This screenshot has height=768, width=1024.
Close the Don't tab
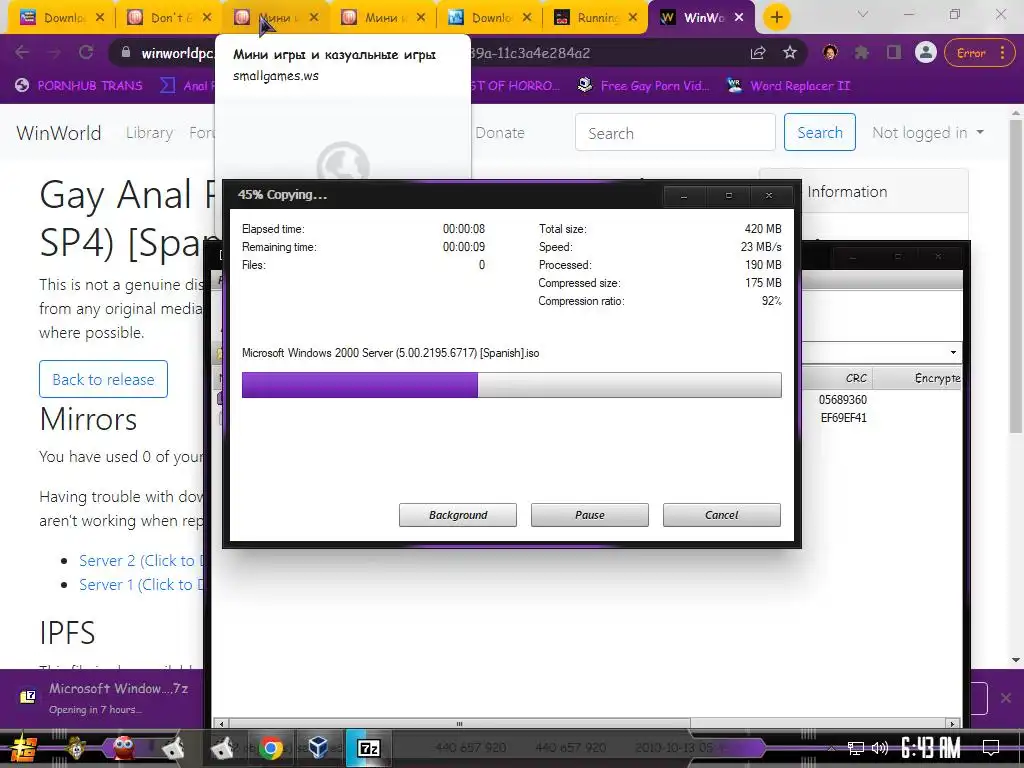tap(207, 18)
